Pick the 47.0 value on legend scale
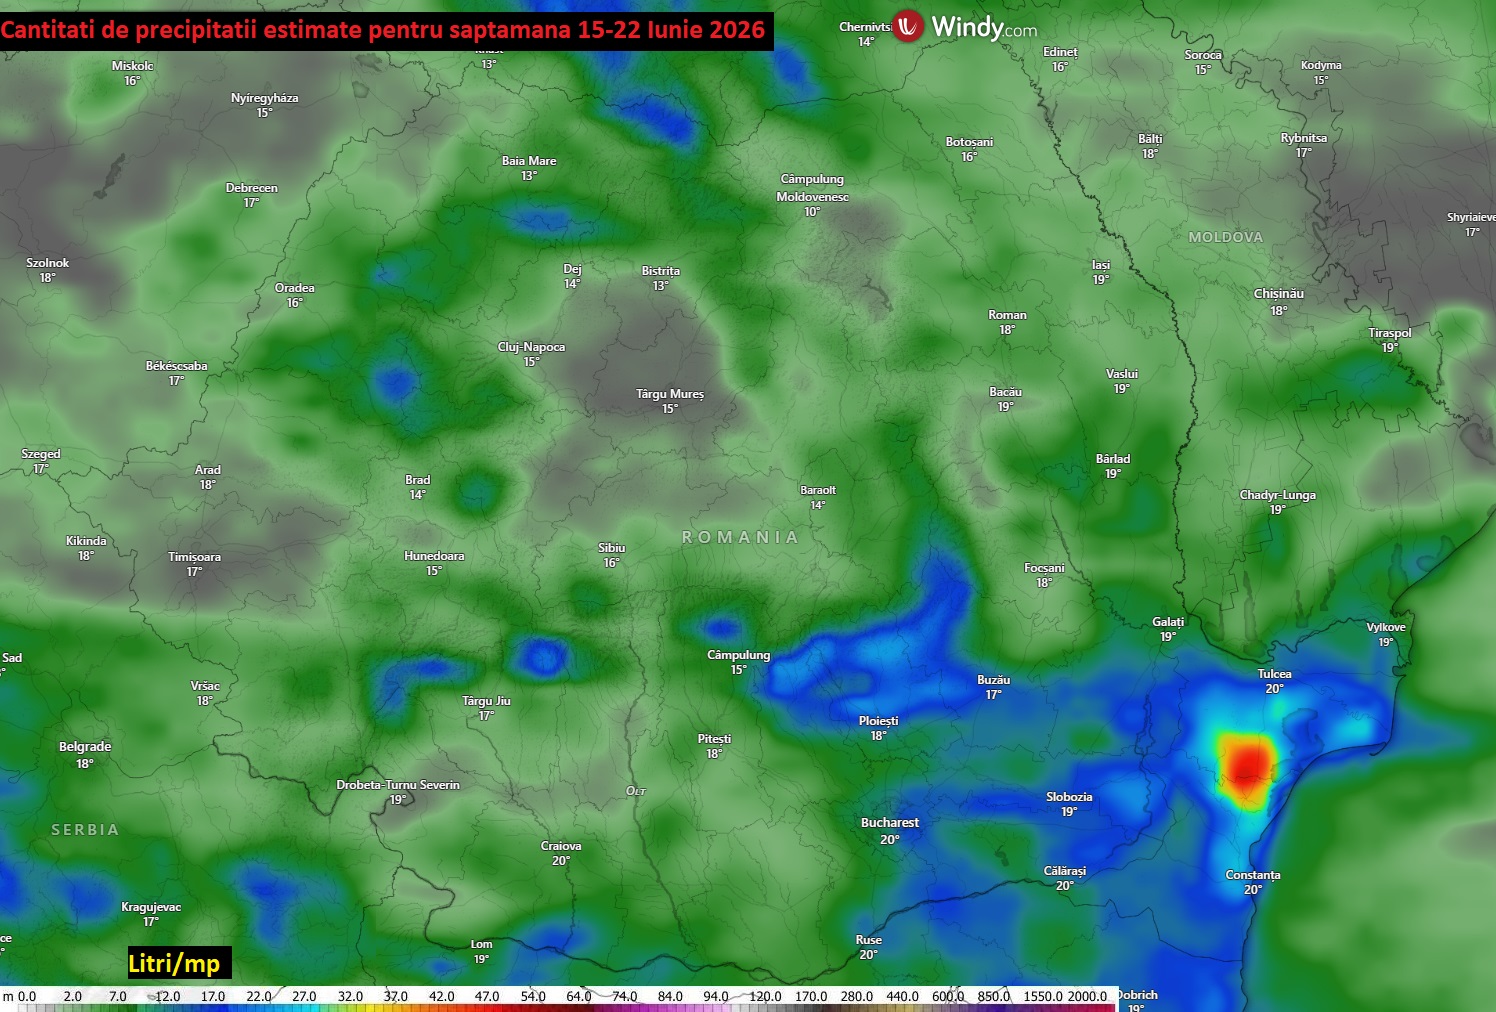 tap(487, 996)
